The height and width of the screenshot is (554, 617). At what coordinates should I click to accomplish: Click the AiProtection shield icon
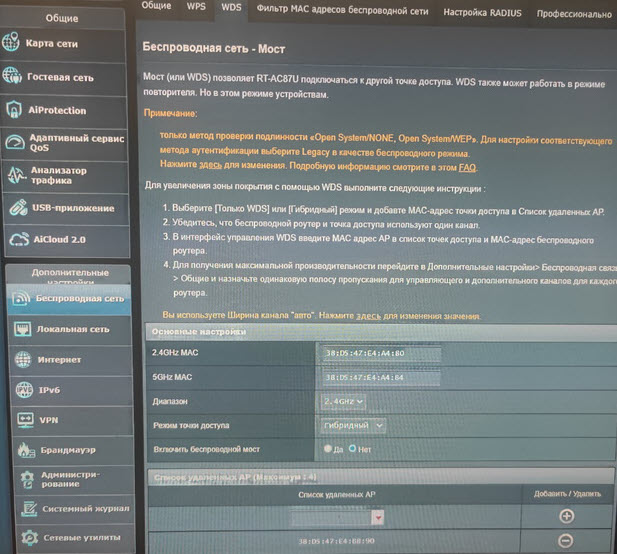(13, 110)
